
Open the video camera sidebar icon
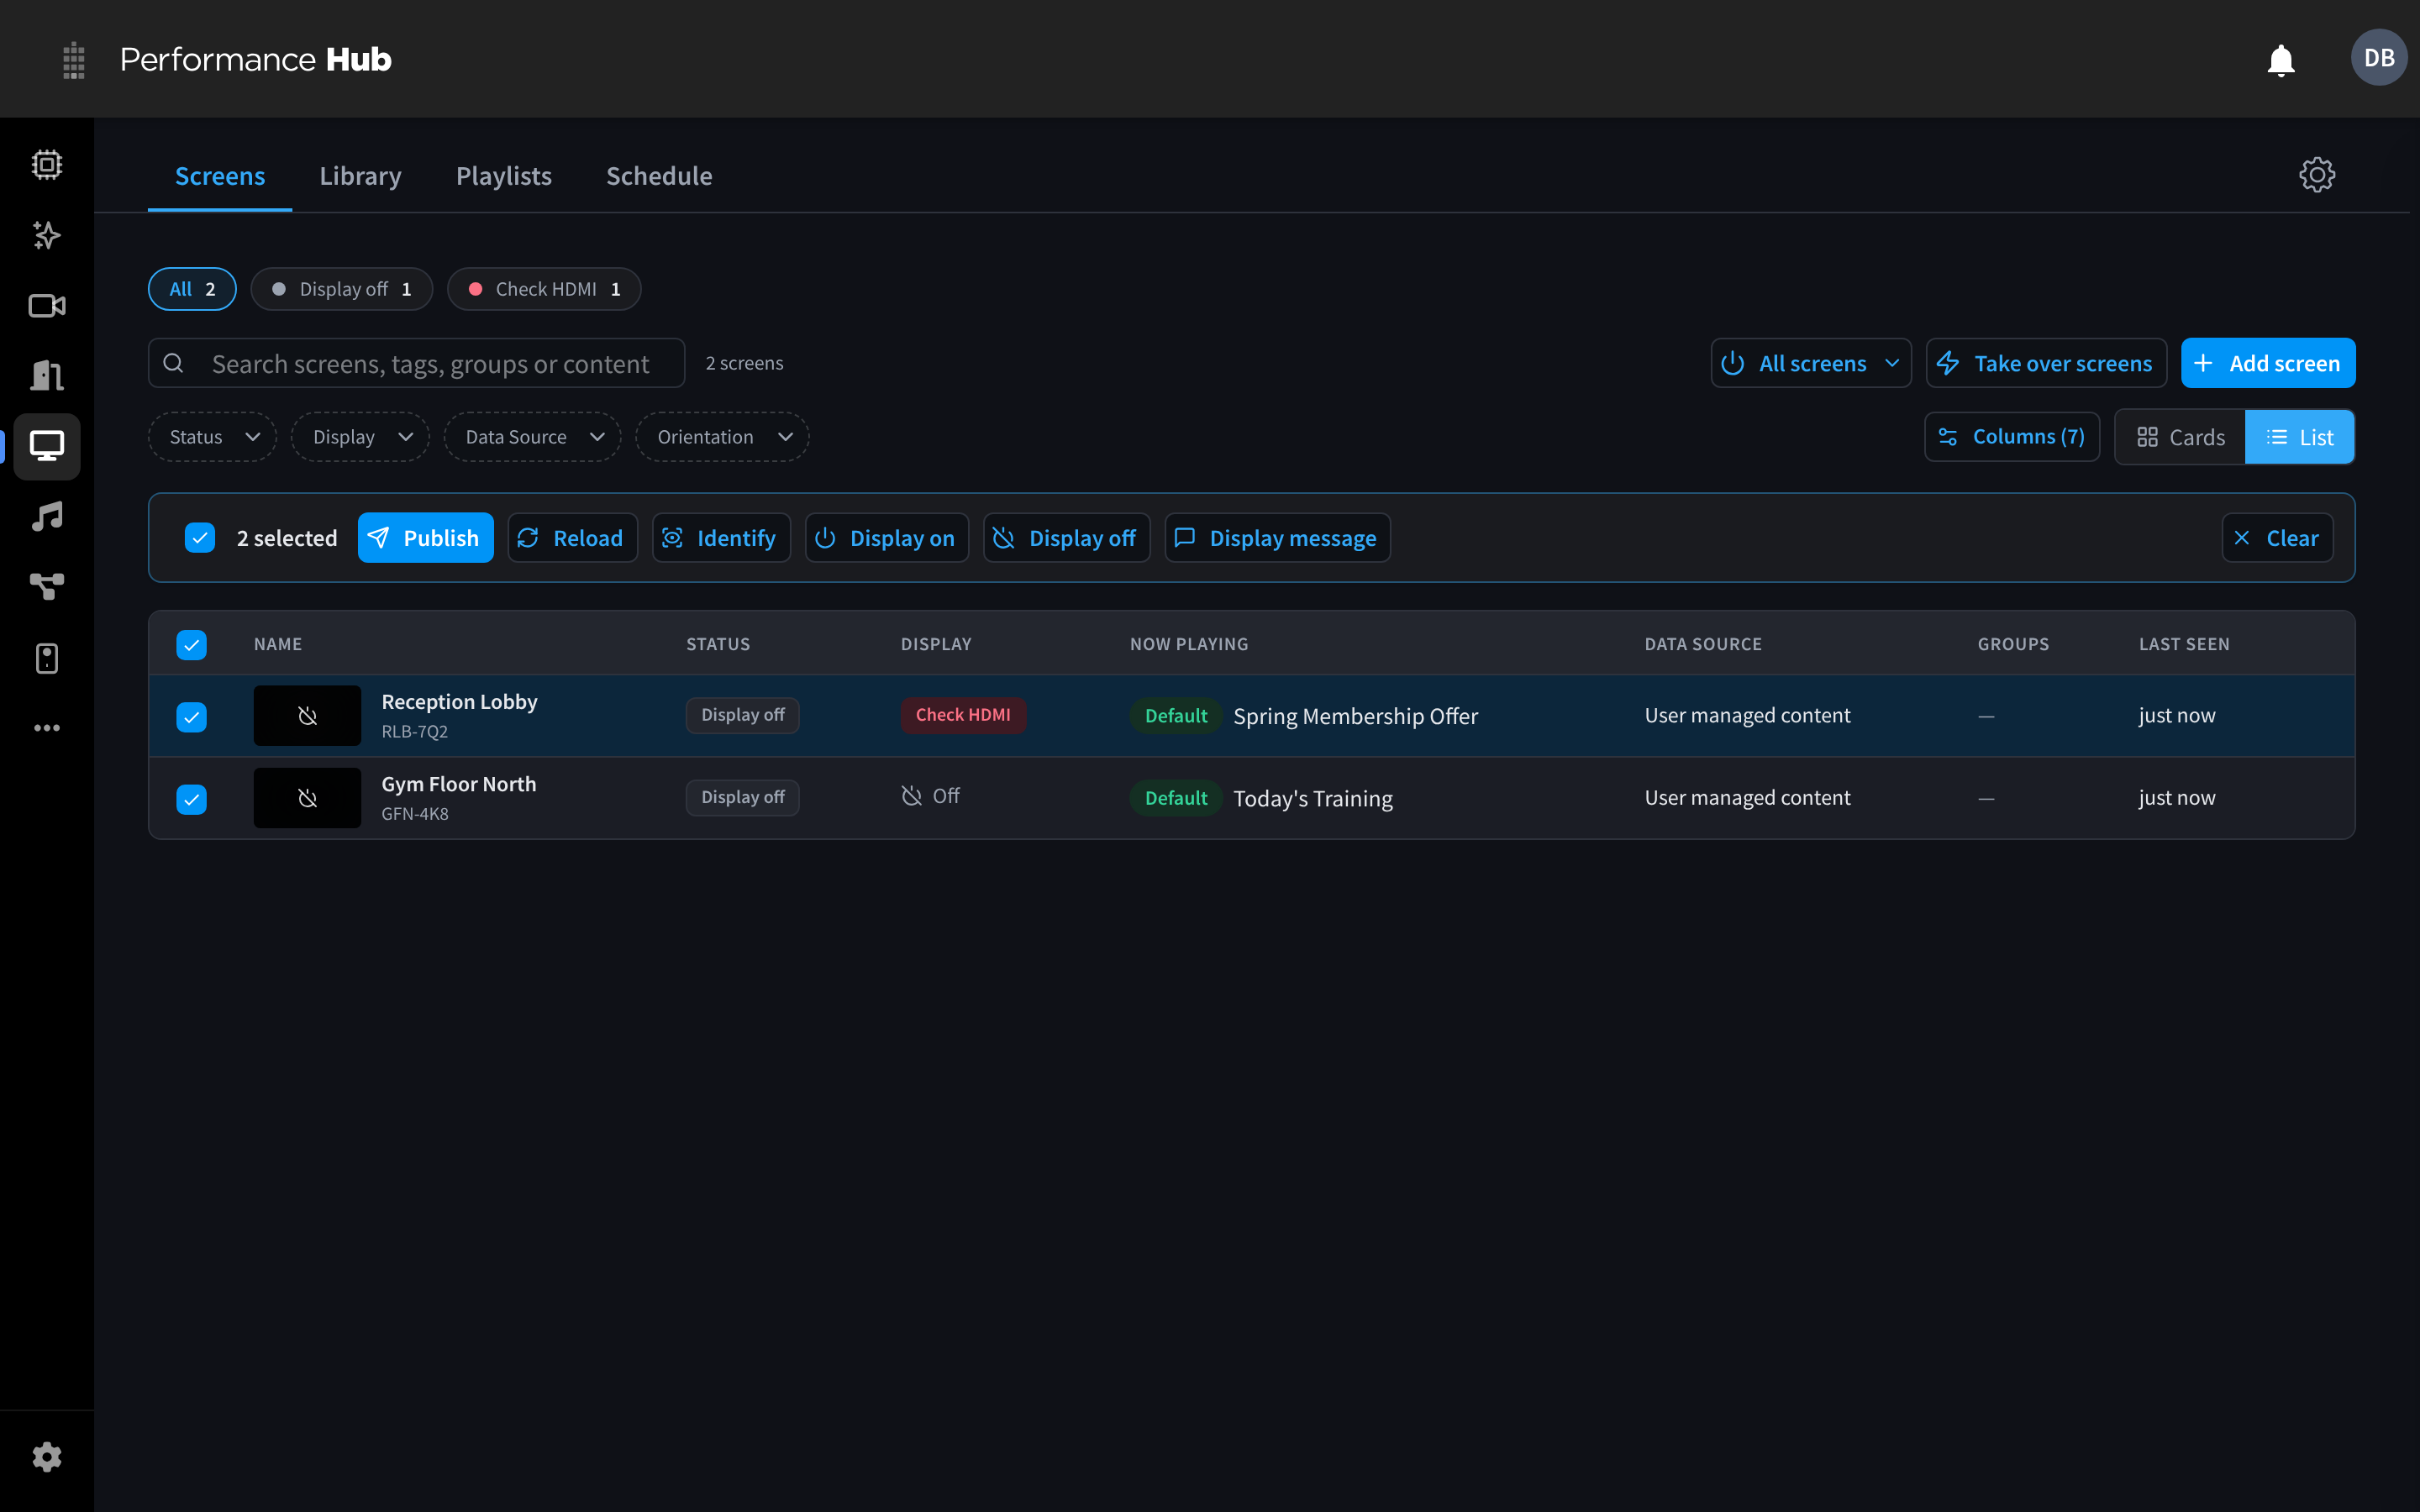click(47, 306)
